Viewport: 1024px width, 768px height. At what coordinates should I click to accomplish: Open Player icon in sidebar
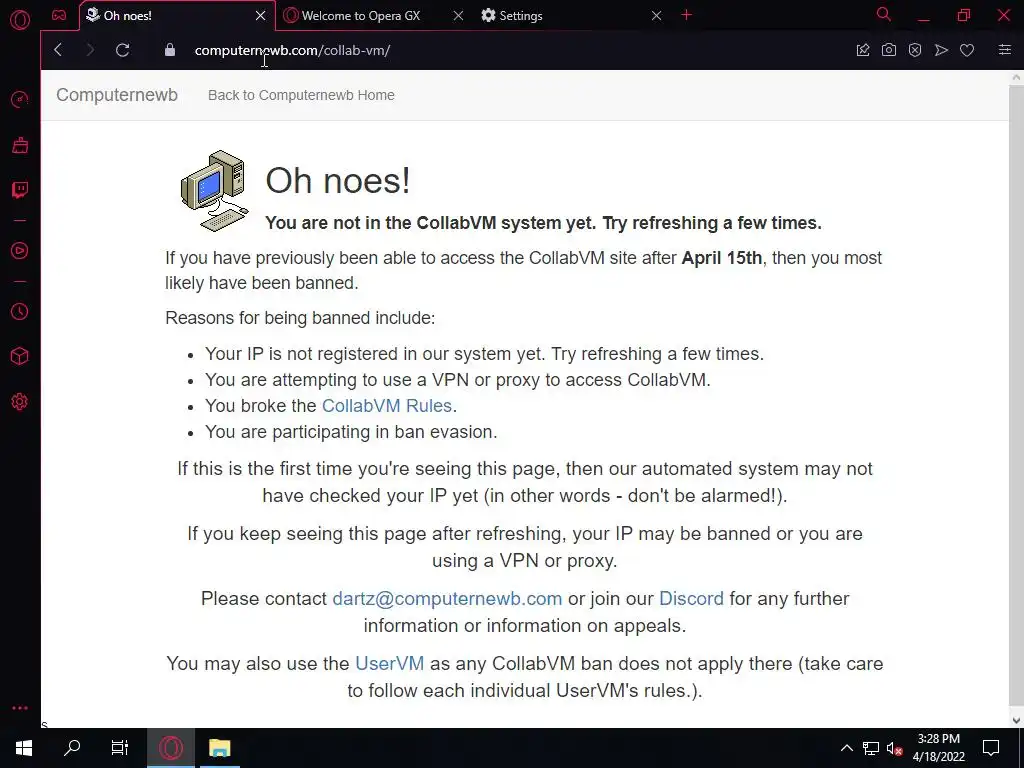click(20, 251)
